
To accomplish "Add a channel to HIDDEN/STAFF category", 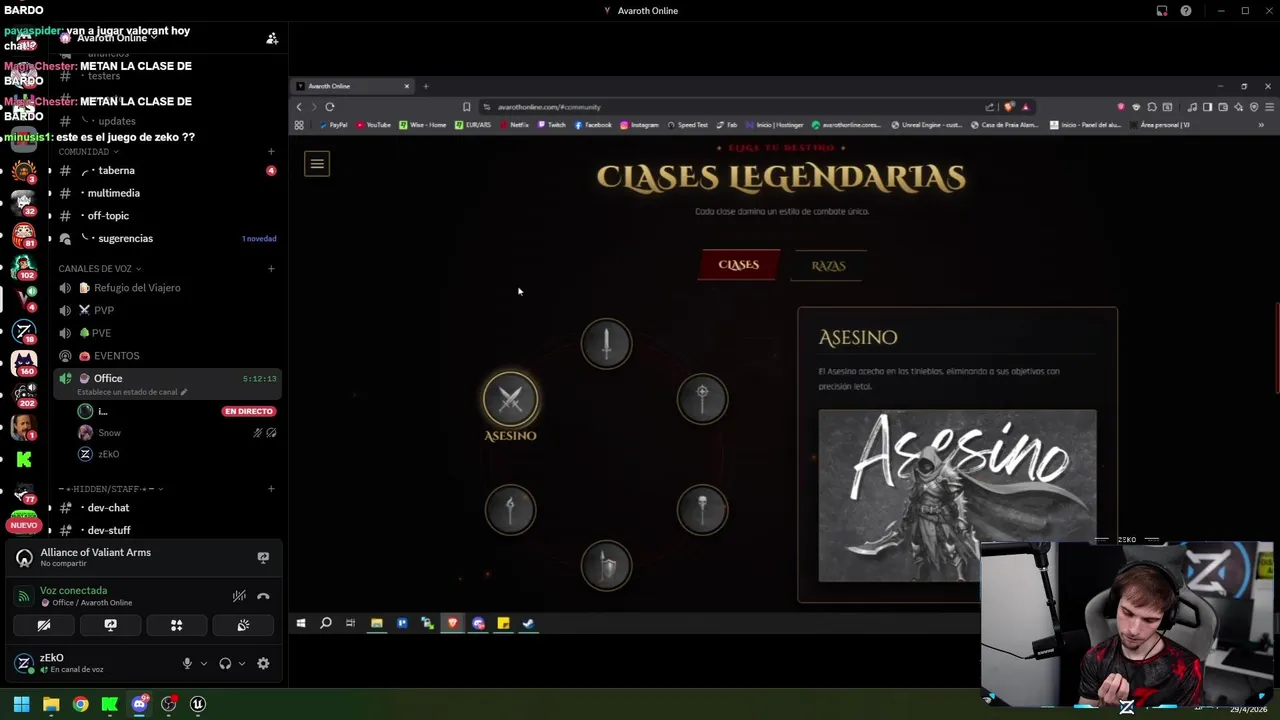I will click(x=271, y=489).
